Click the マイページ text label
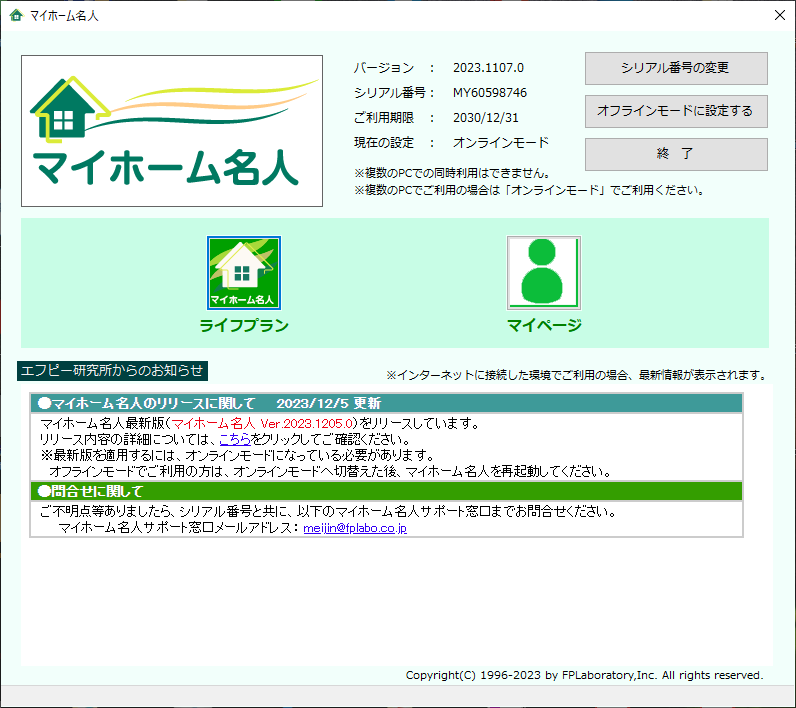The height and width of the screenshot is (708, 796). point(544,325)
